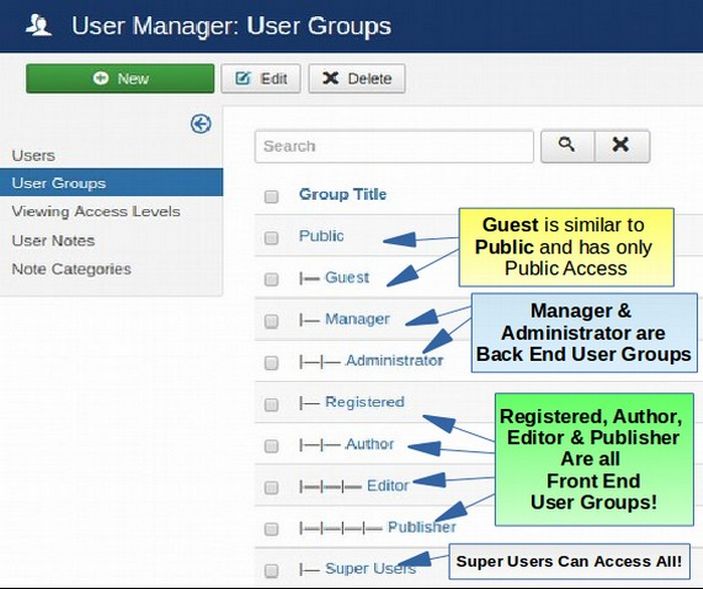The width and height of the screenshot is (703, 589).
Task: Collapse sidebar with the blue arrow icon
Action: coord(201,124)
